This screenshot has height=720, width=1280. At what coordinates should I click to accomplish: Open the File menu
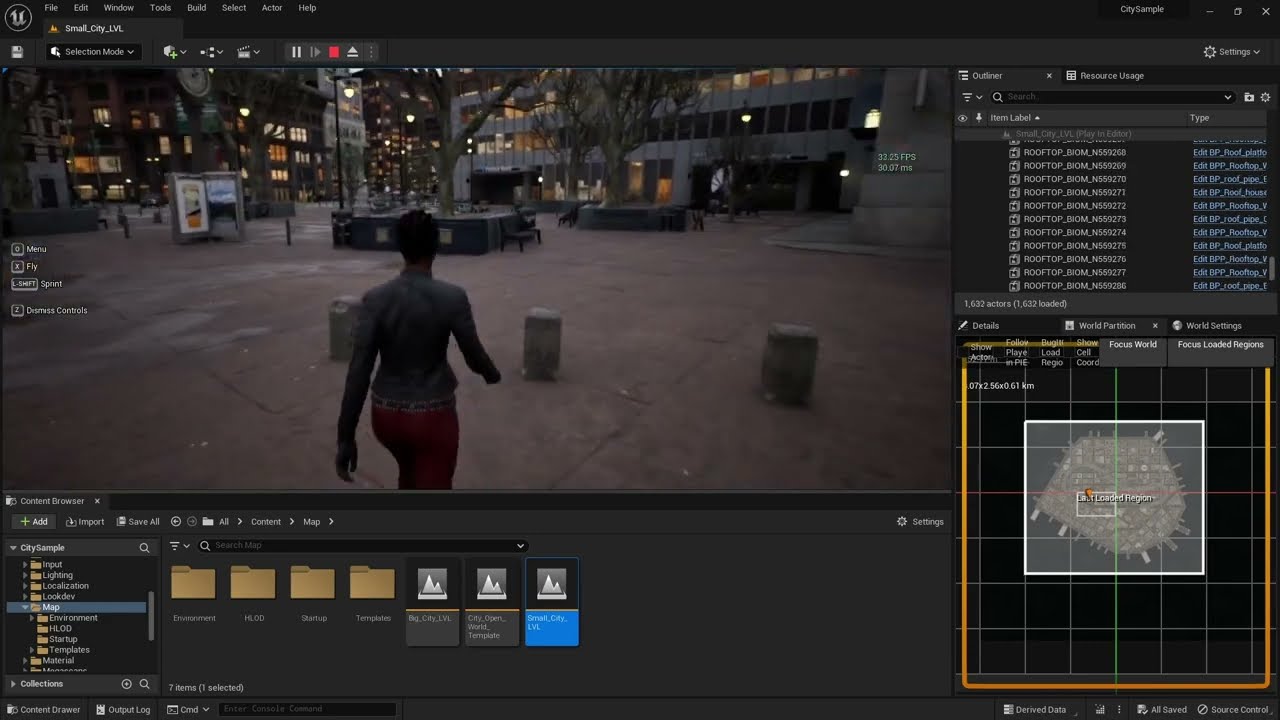pyautogui.click(x=51, y=8)
